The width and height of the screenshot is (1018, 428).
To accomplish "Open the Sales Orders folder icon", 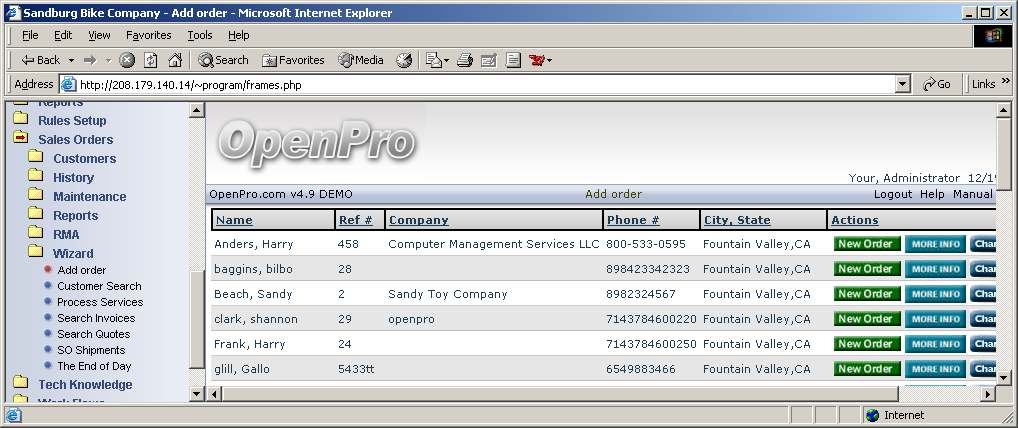I will (20, 139).
